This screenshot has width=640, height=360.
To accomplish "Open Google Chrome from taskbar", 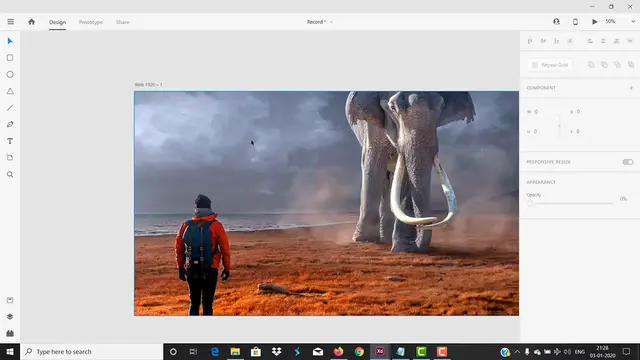I will point(359,351).
